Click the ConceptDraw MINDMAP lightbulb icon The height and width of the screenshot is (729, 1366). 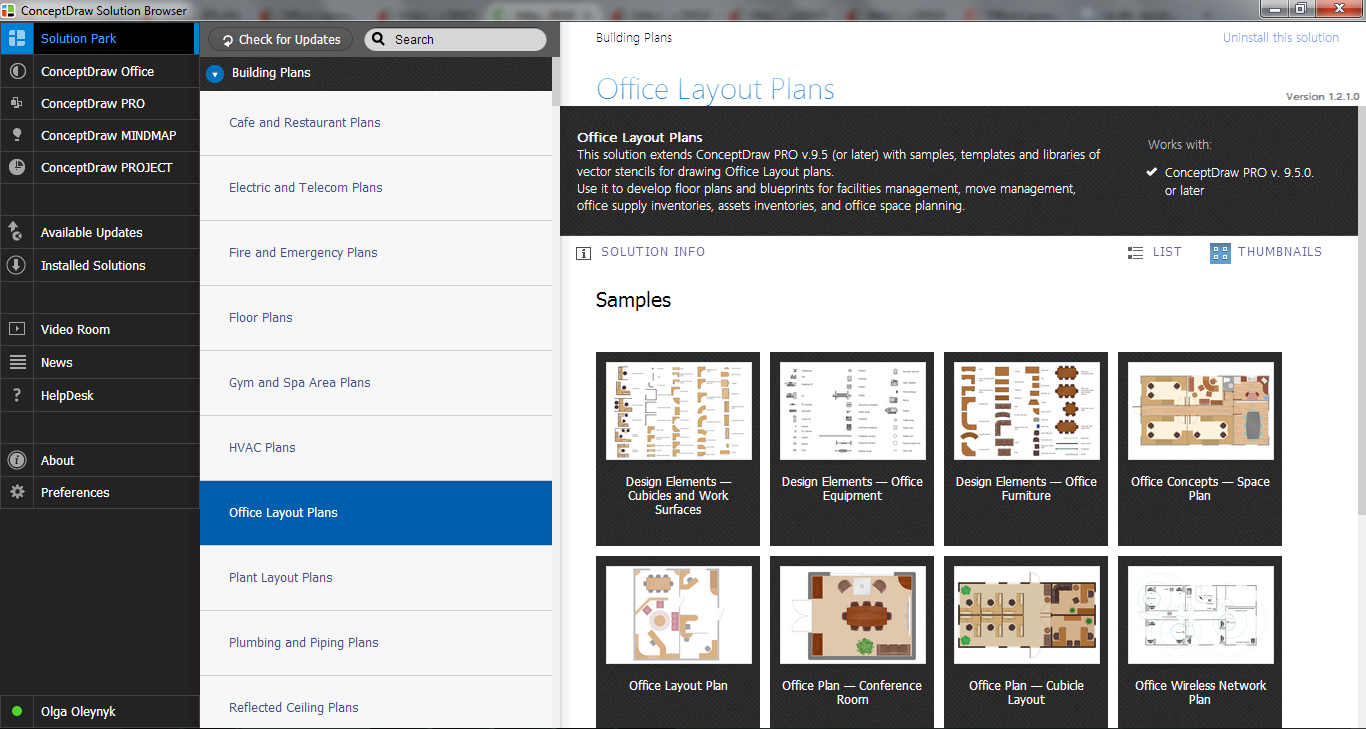click(16, 135)
